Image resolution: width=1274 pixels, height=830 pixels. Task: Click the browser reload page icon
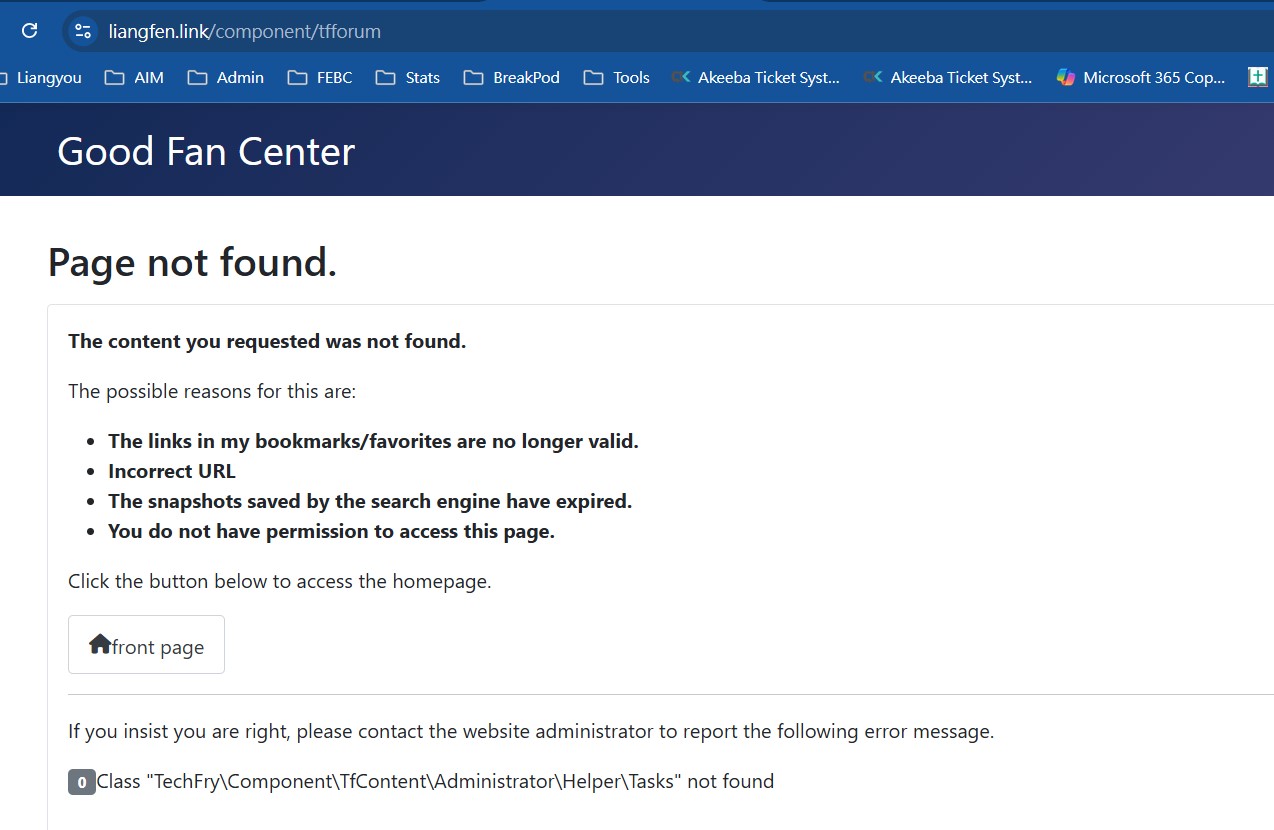[30, 31]
